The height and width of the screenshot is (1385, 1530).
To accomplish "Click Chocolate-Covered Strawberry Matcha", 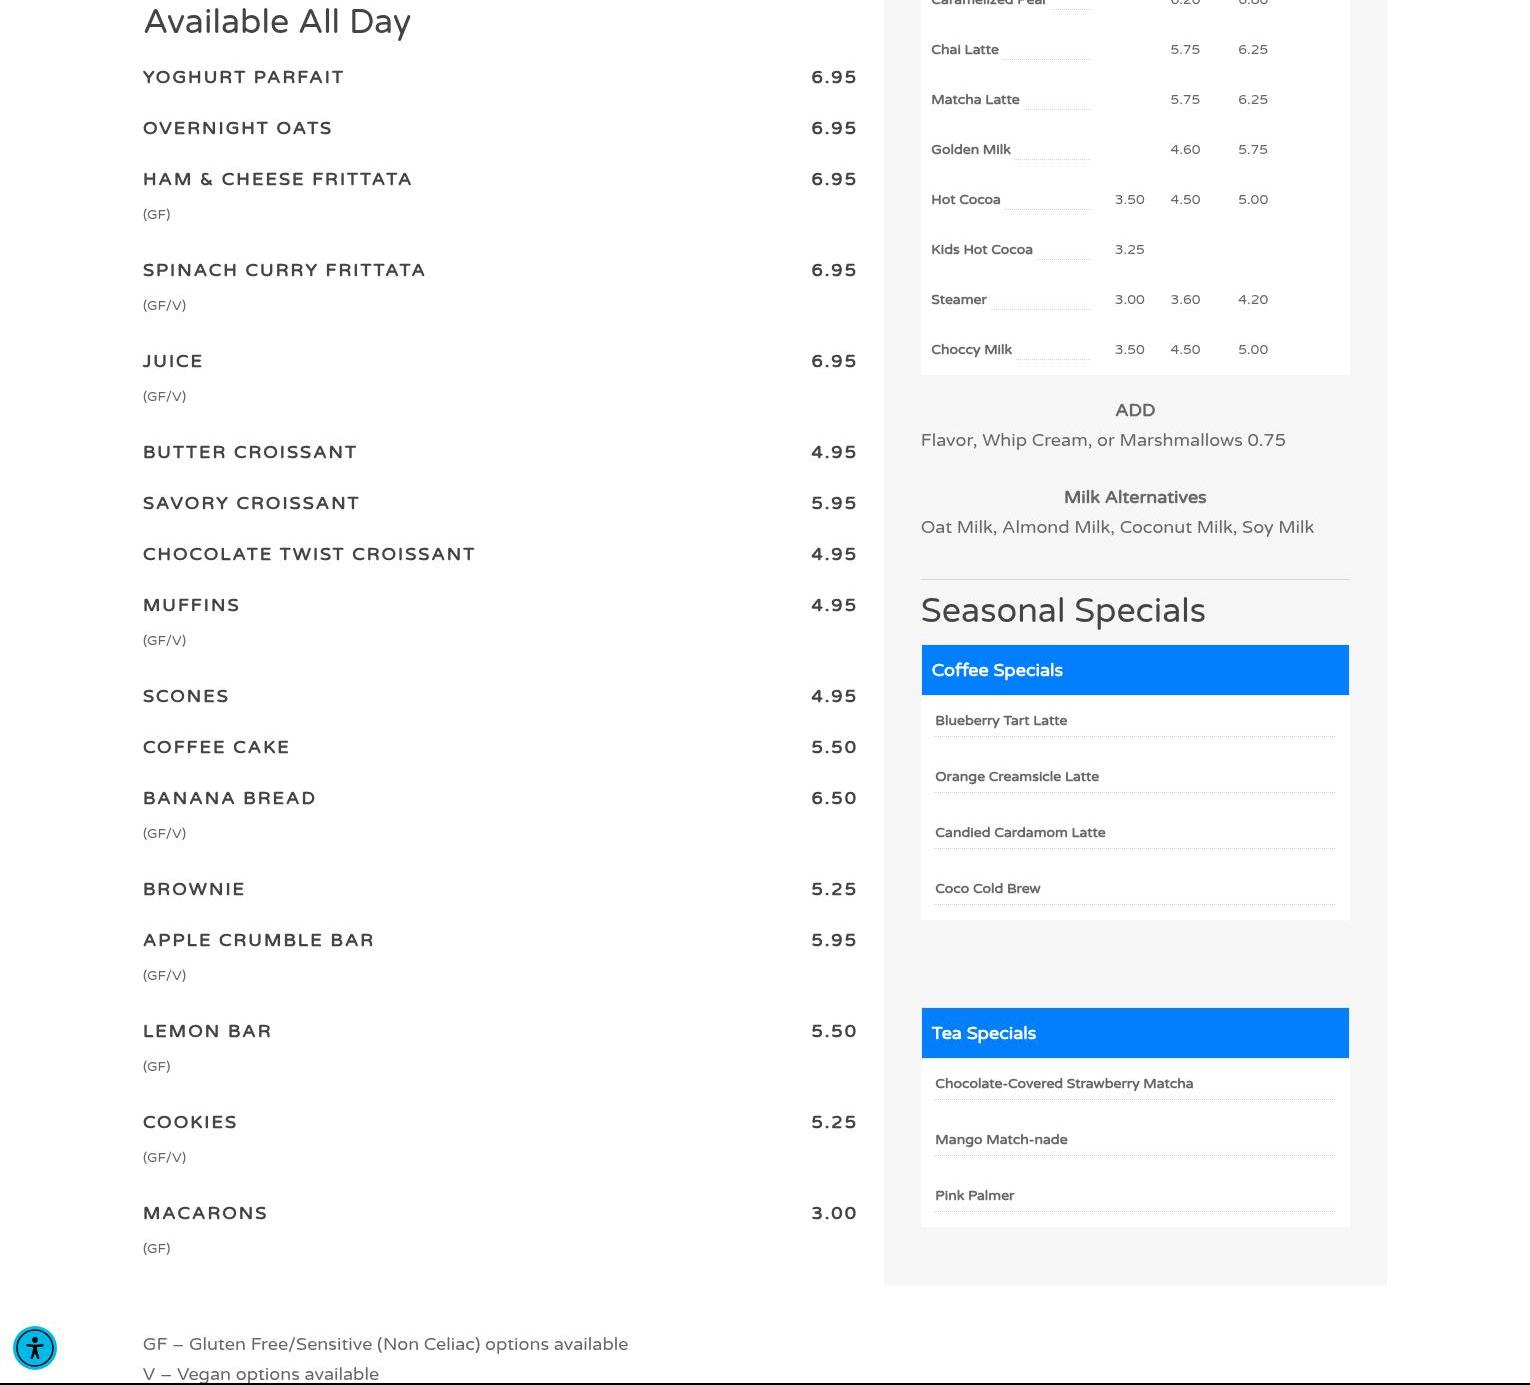I will (1064, 1084).
